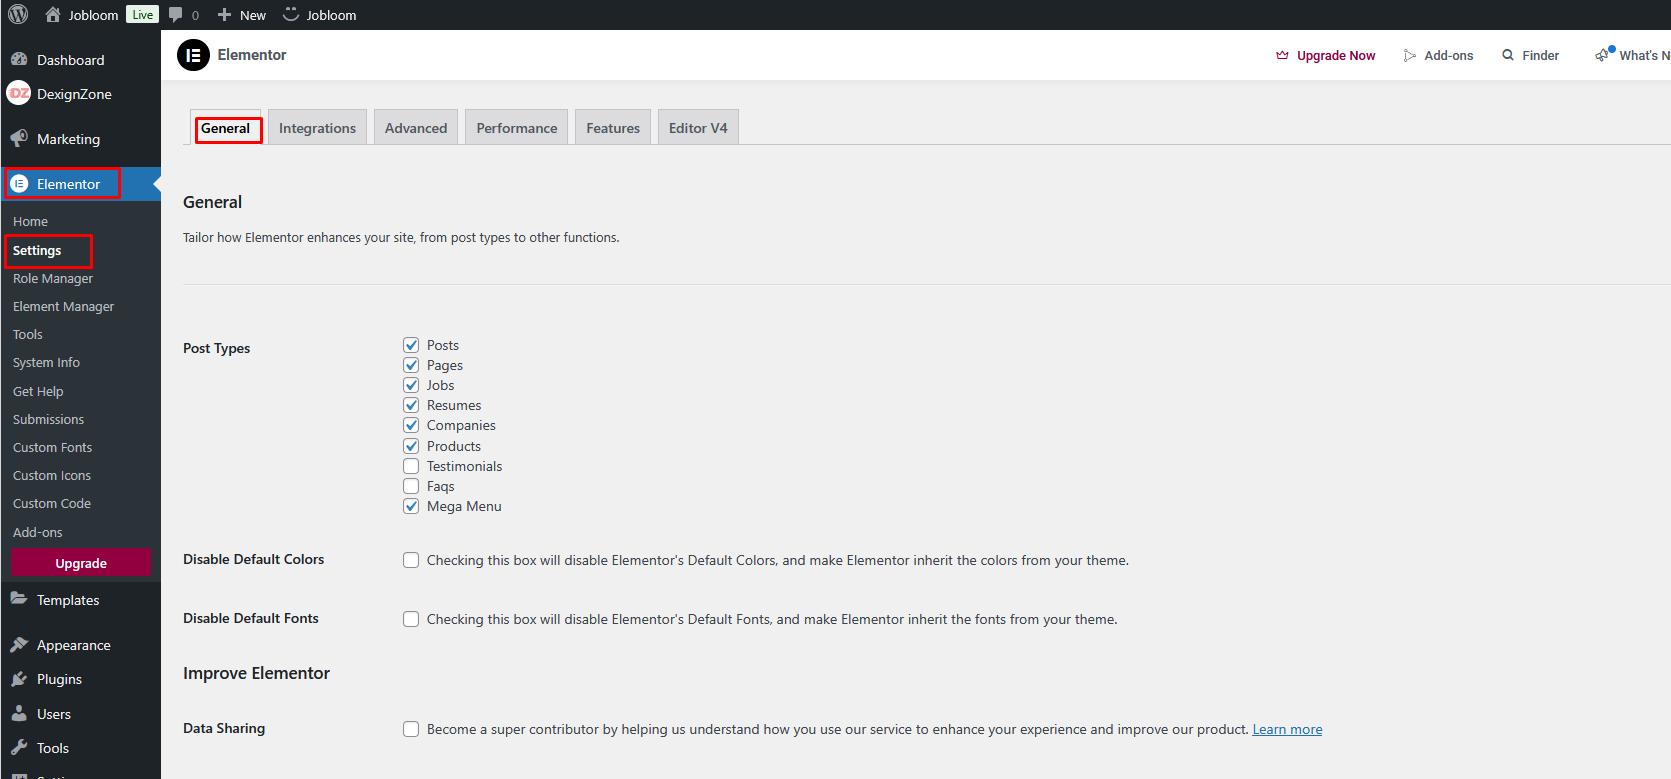Open Dashboard from sidebar icon
Viewport: 1671px width, 779px height.
tap(19, 60)
